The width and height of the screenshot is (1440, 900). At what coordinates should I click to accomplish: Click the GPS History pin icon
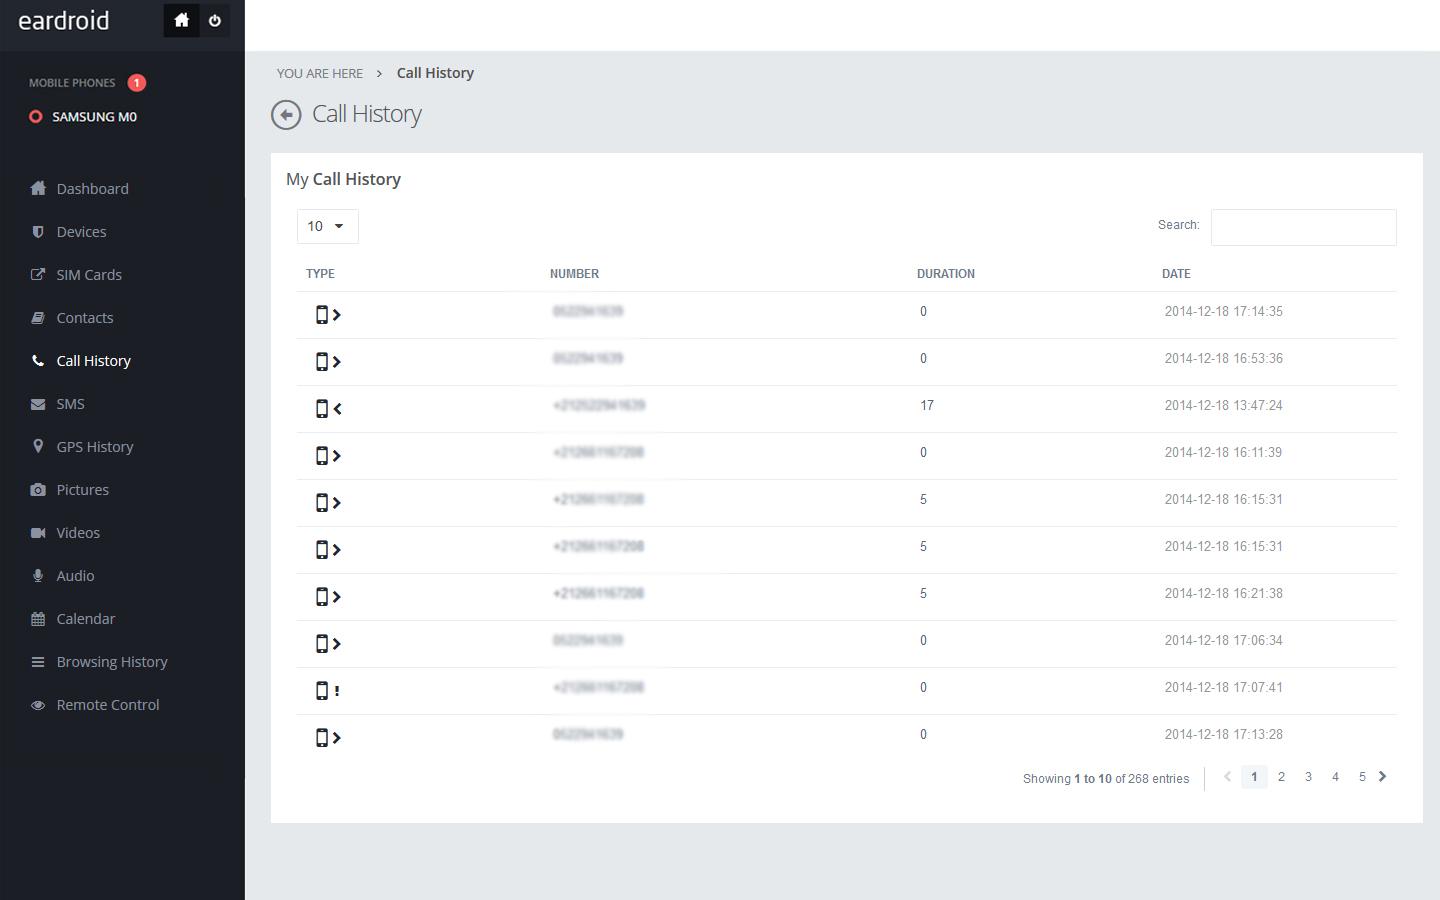point(38,446)
